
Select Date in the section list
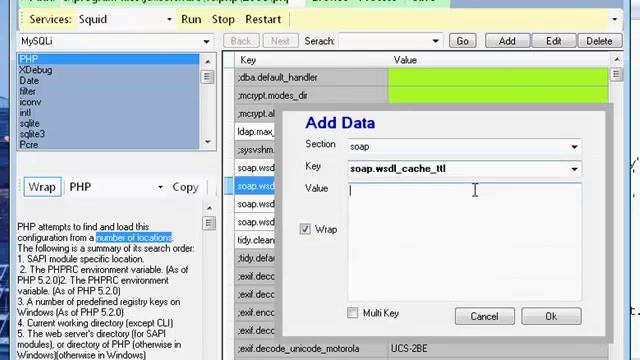tap(108, 80)
